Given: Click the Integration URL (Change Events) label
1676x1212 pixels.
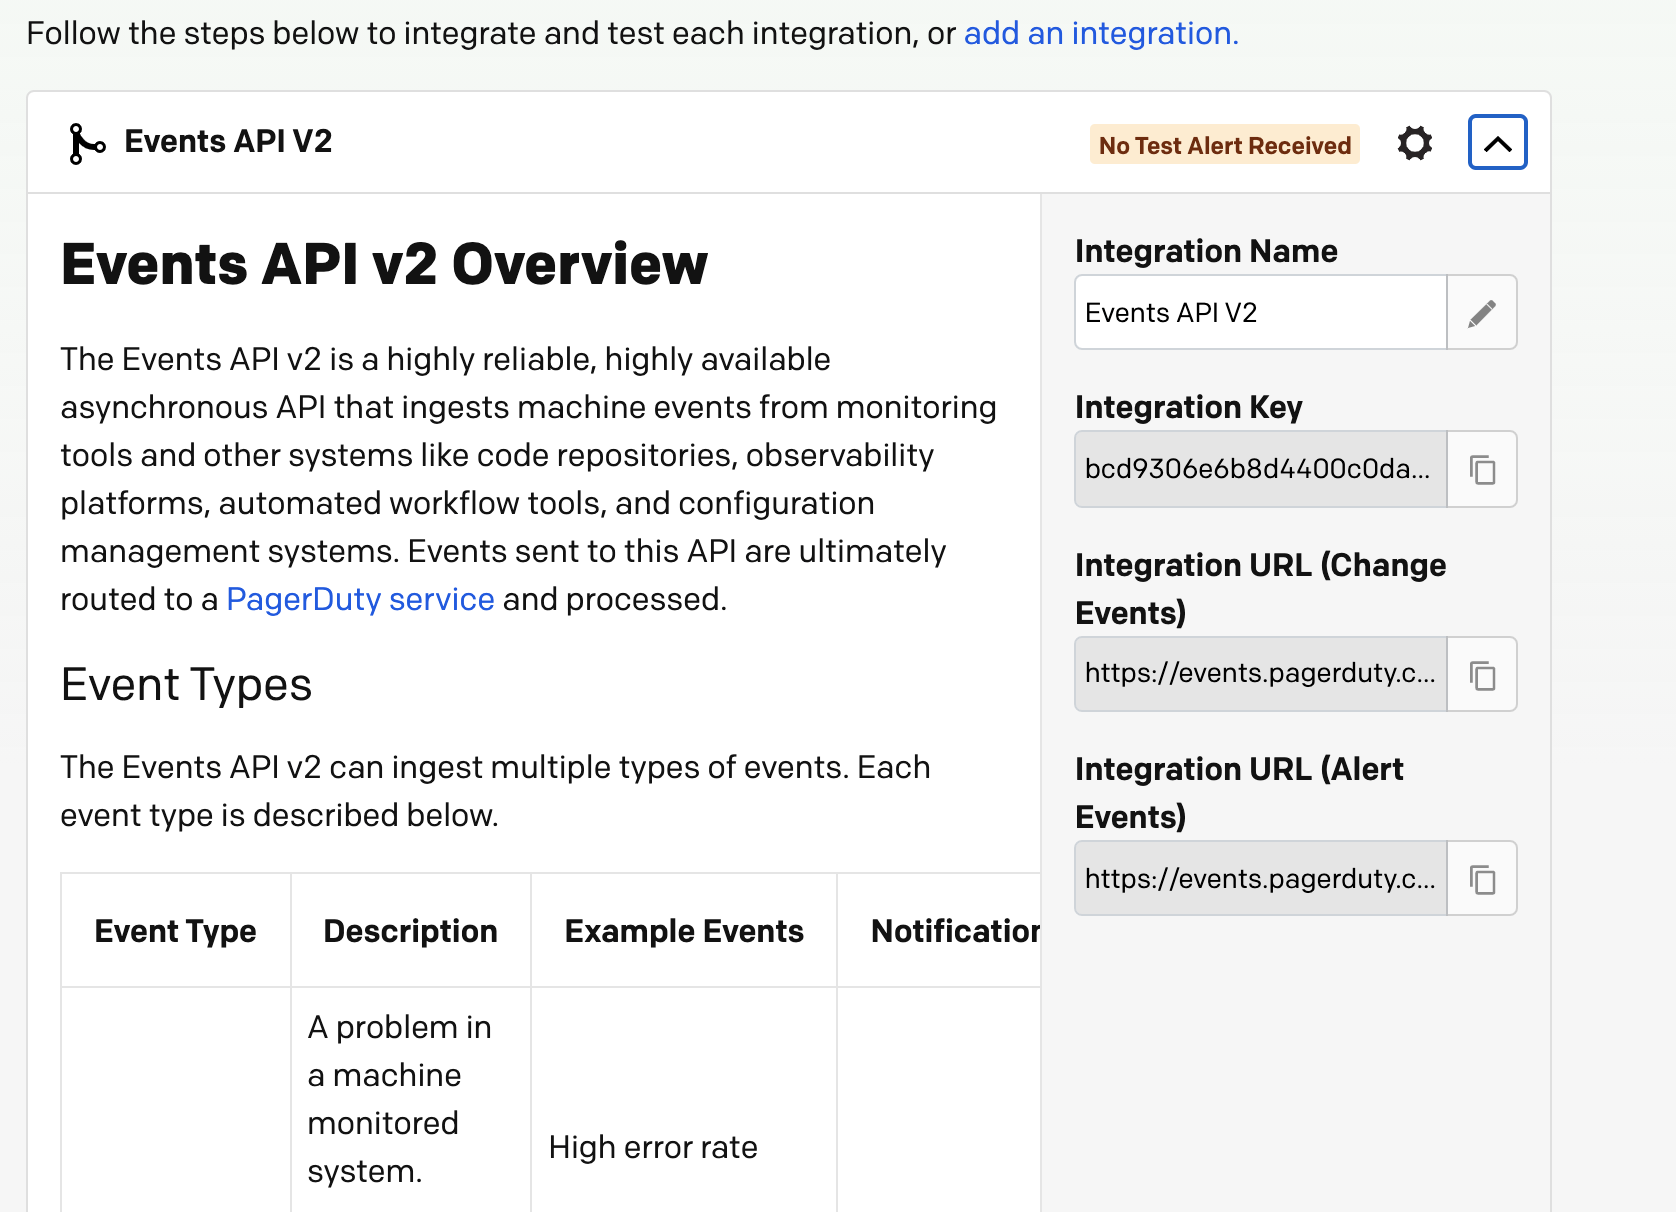Looking at the screenshot, I should pyautogui.click(x=1260, y=589).
